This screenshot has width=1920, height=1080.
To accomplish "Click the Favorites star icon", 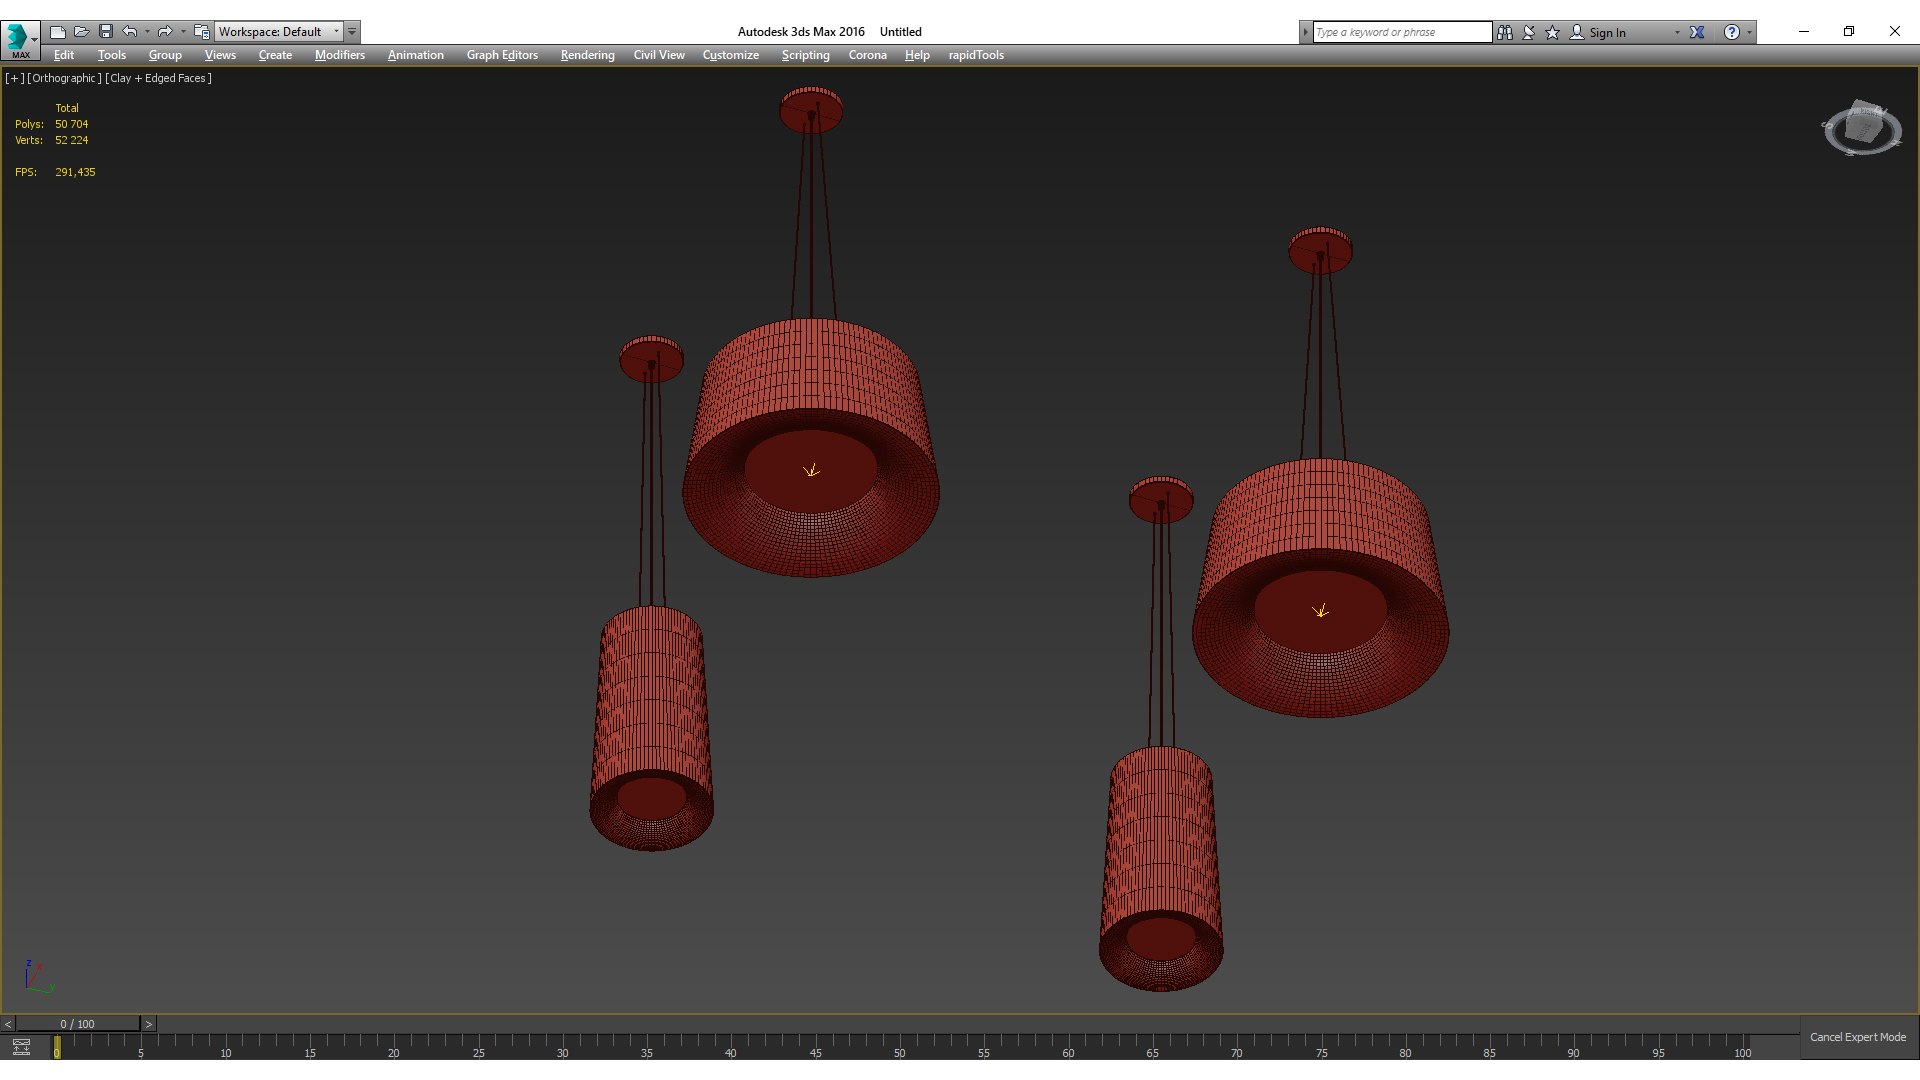I will (x=1553, y=32).
